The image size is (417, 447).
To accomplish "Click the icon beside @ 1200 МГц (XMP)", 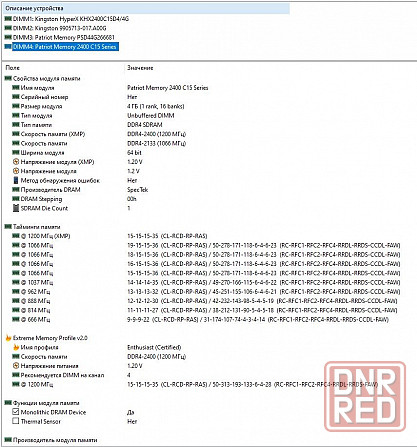I will [x=16, y=236].
